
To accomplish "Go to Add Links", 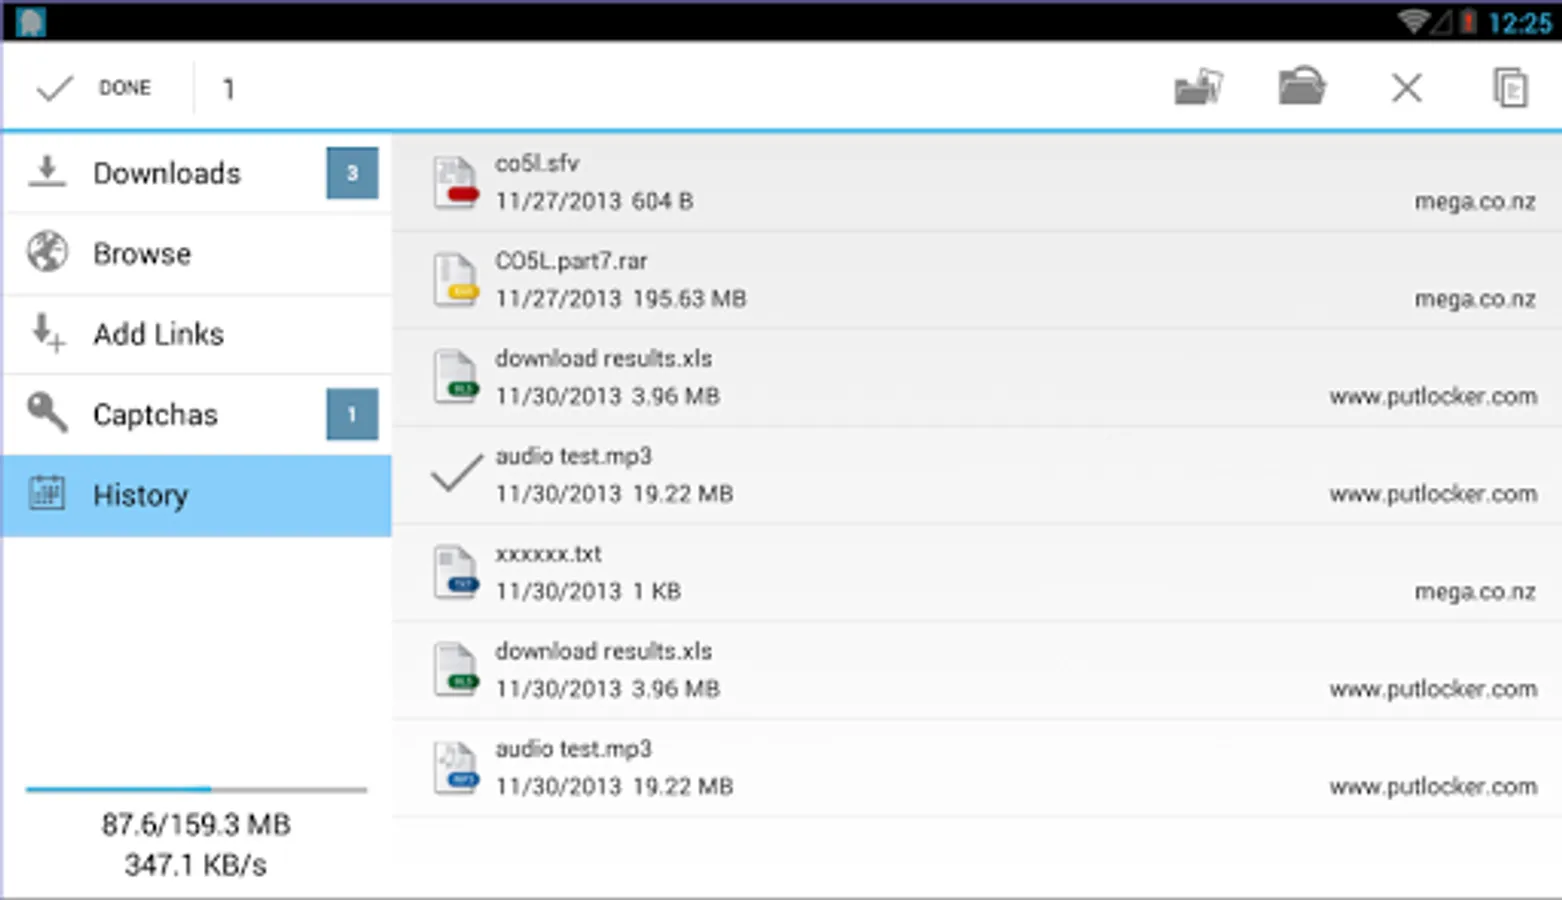I will 197,334.
